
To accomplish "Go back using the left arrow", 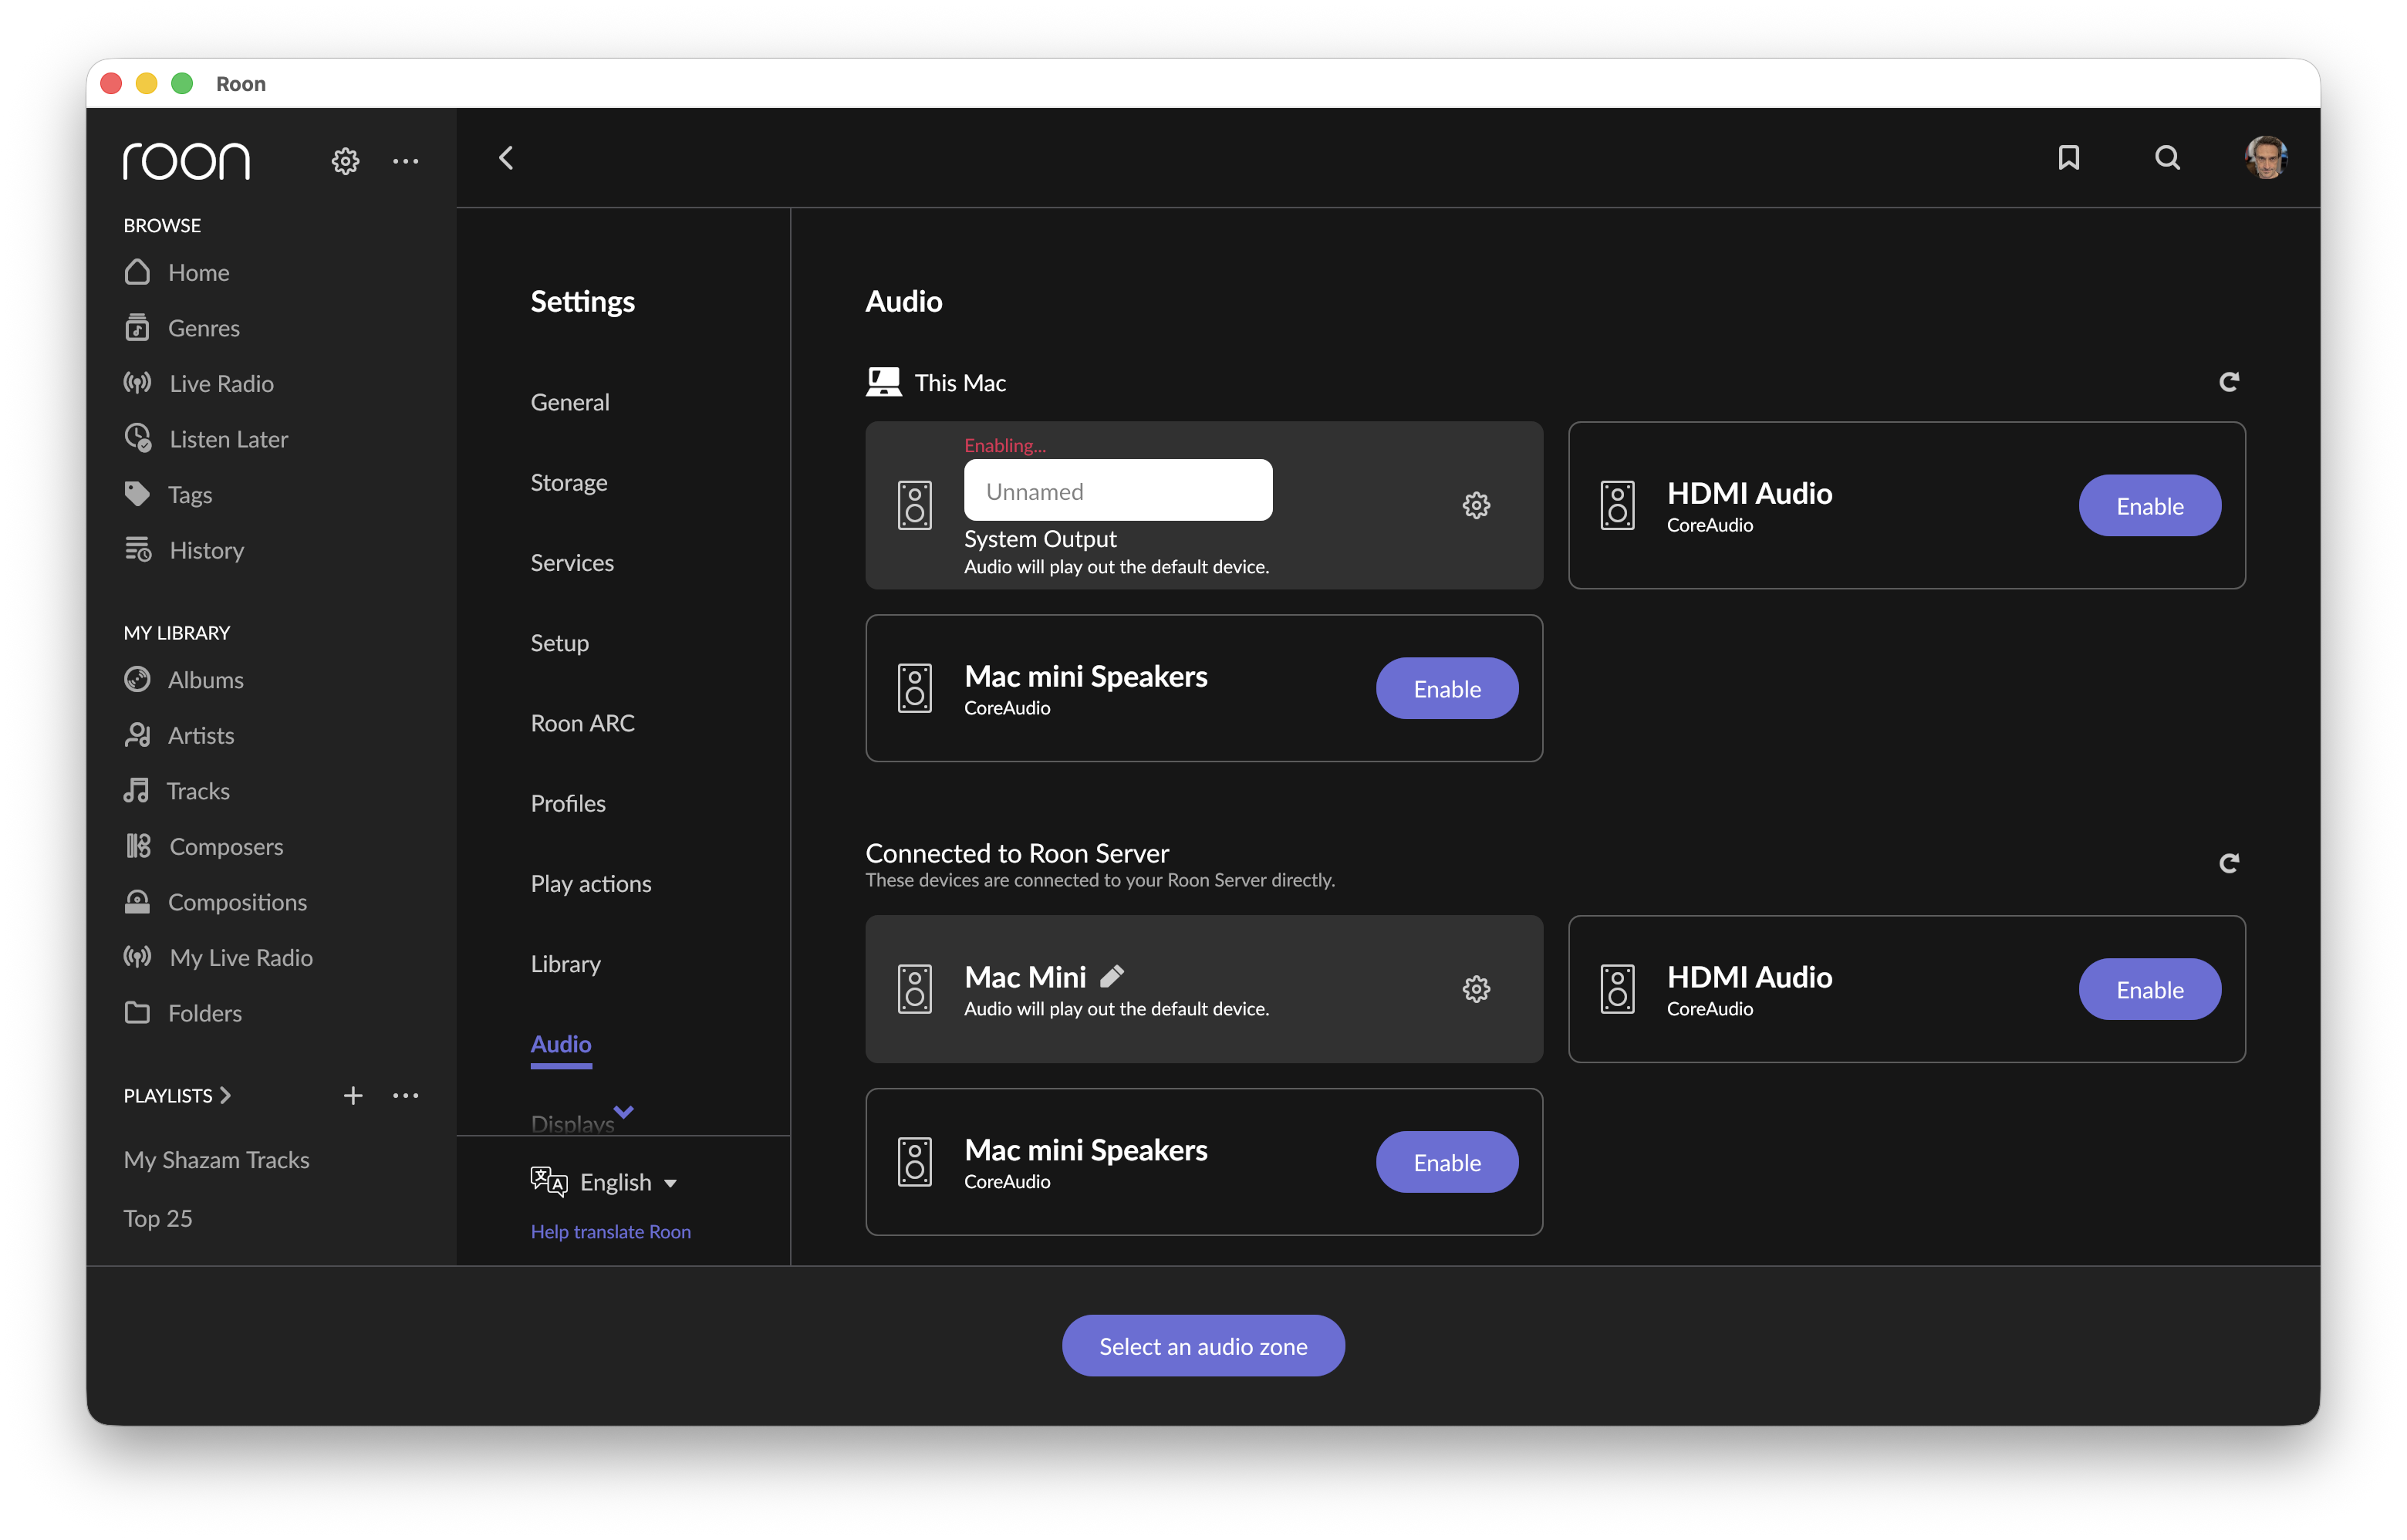I will coord(506,157).
